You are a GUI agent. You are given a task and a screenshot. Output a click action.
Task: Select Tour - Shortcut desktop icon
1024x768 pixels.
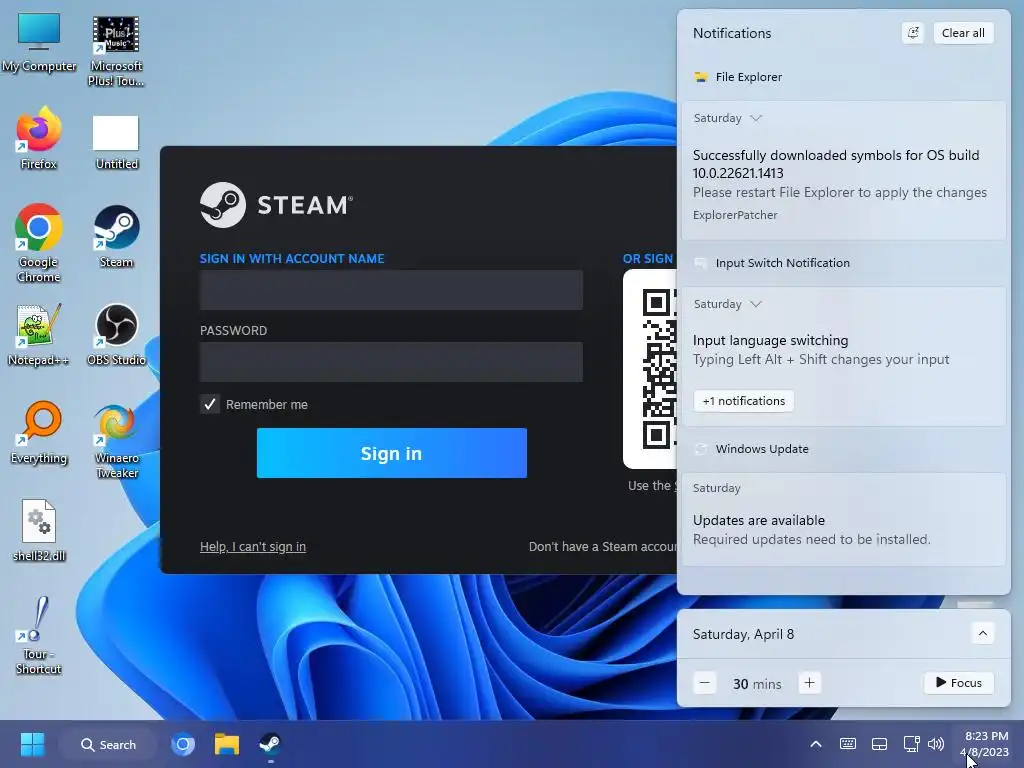[39, 635]
